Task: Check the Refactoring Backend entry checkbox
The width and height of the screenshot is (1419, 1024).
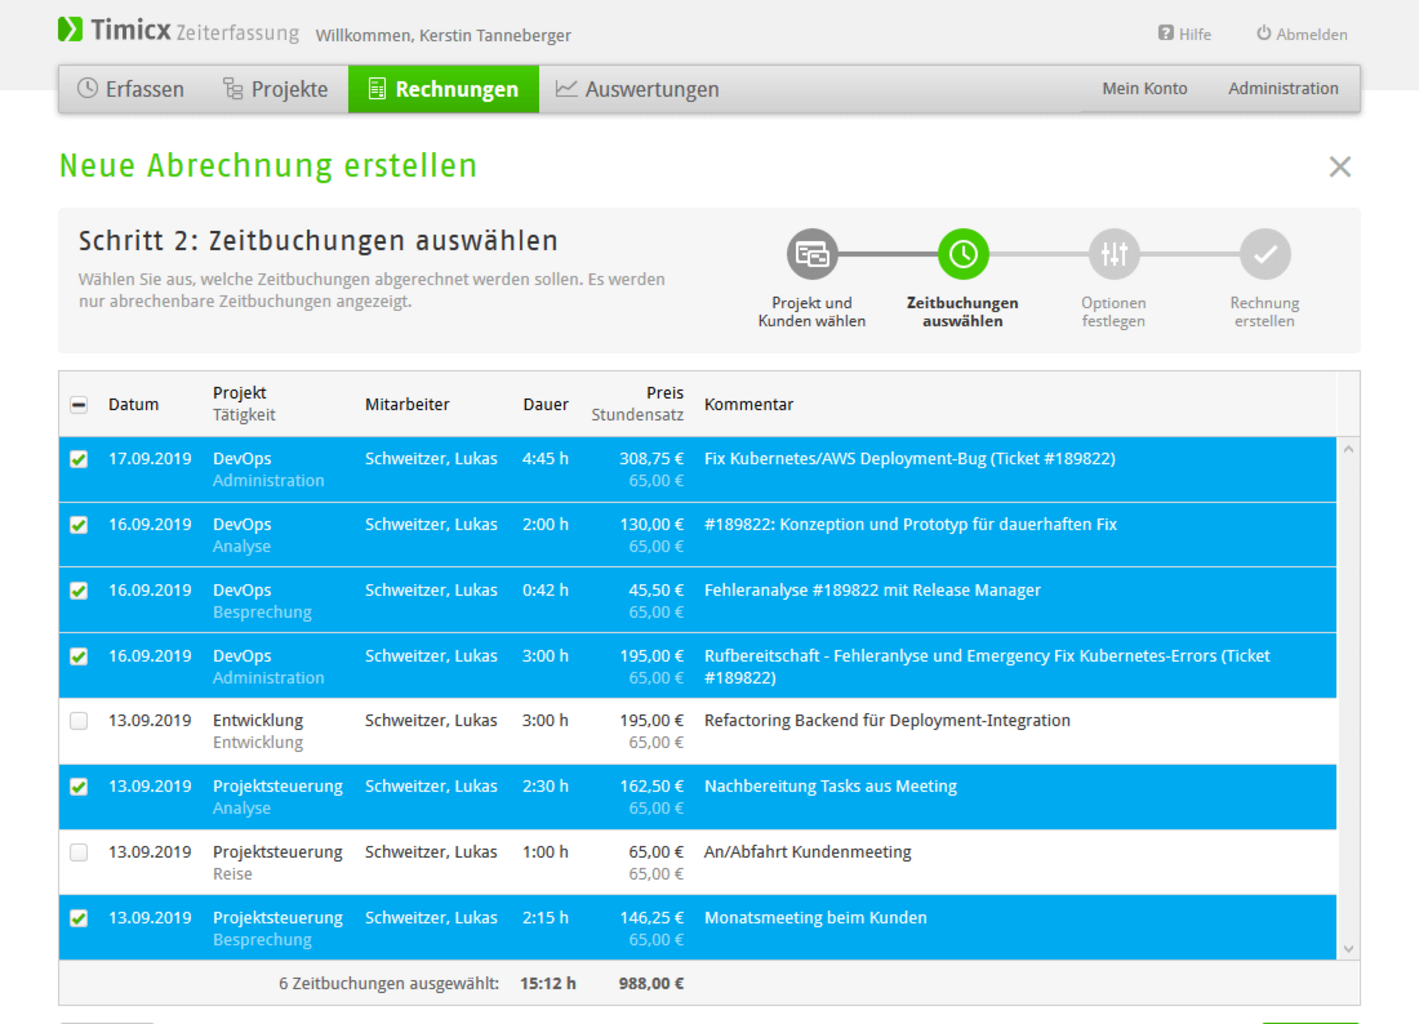Action: tap(79, 721)
